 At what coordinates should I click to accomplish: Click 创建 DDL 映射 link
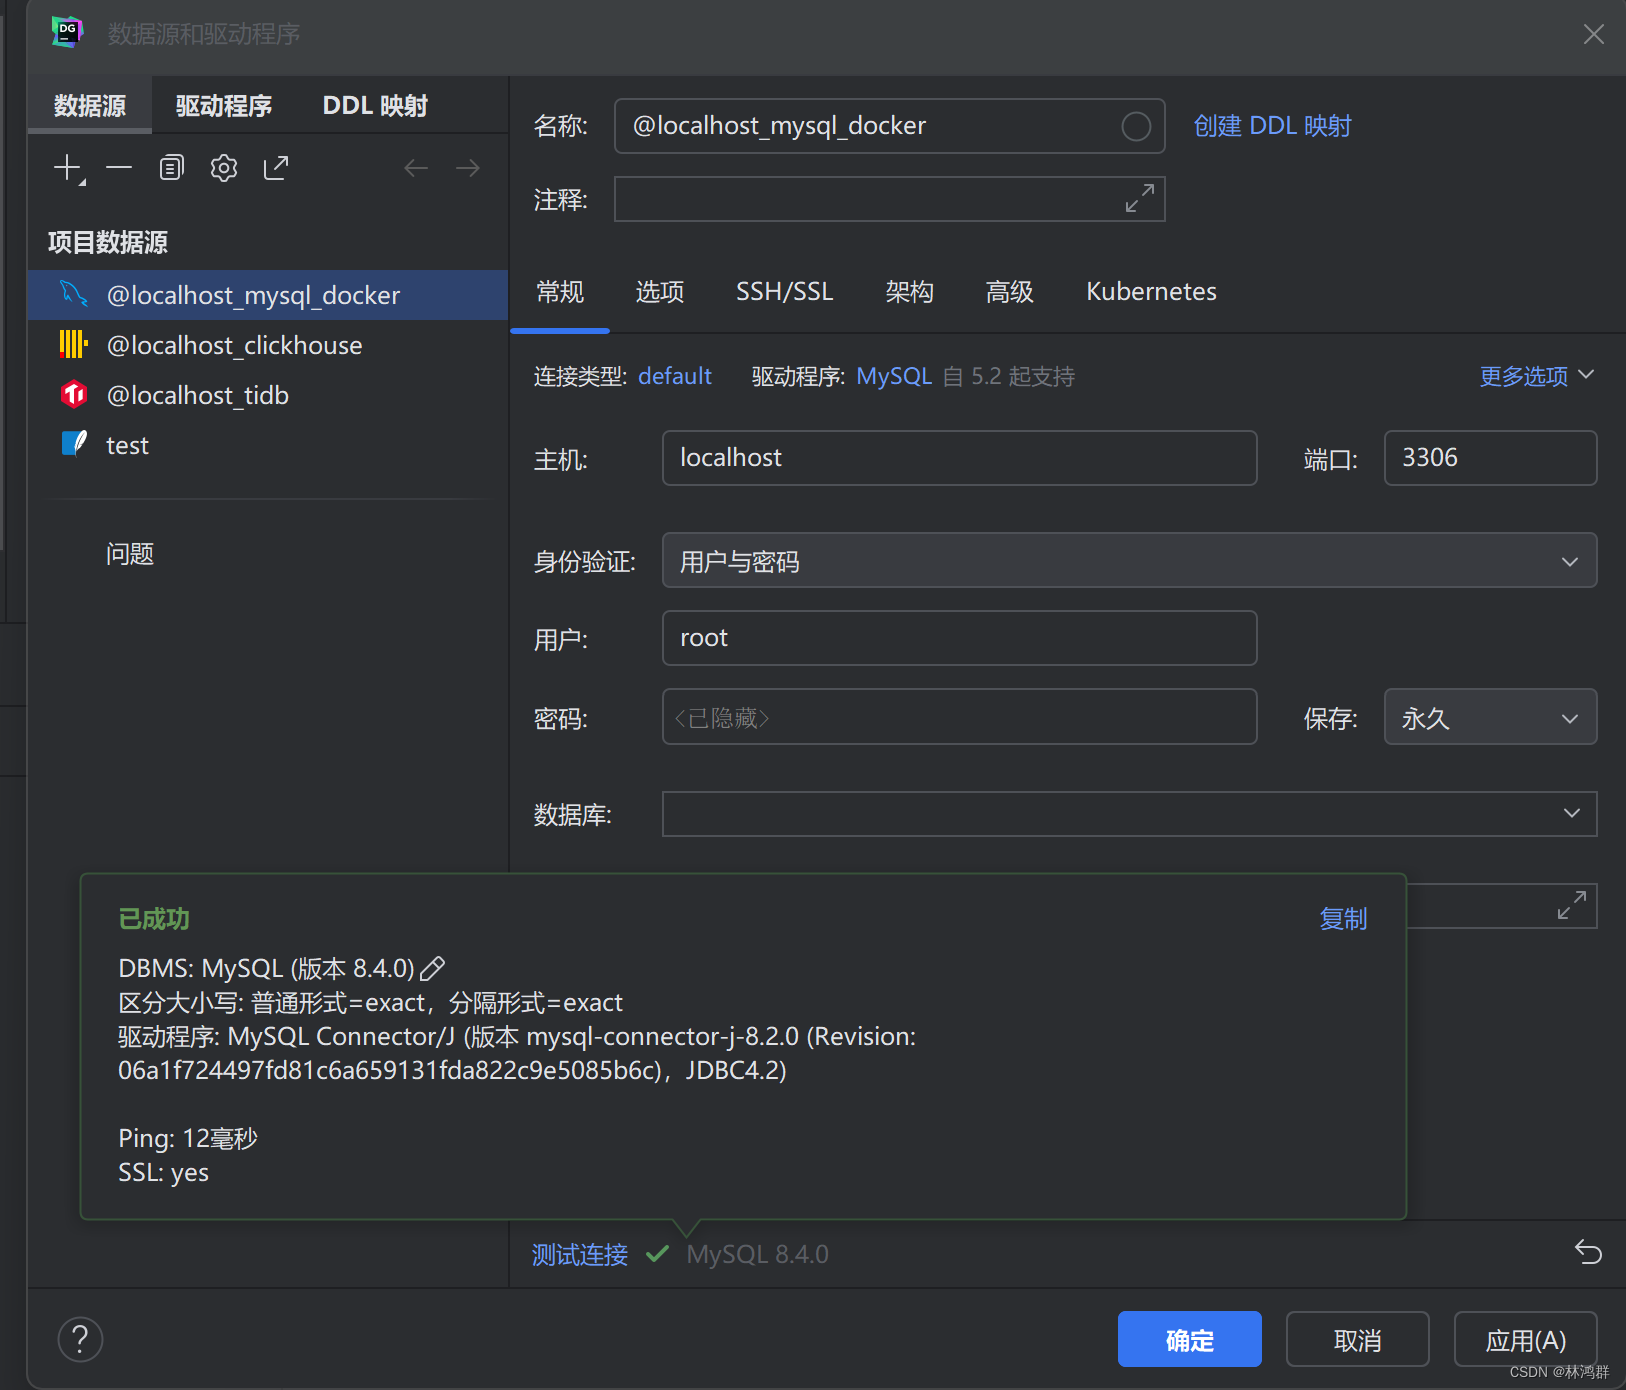1272,126
